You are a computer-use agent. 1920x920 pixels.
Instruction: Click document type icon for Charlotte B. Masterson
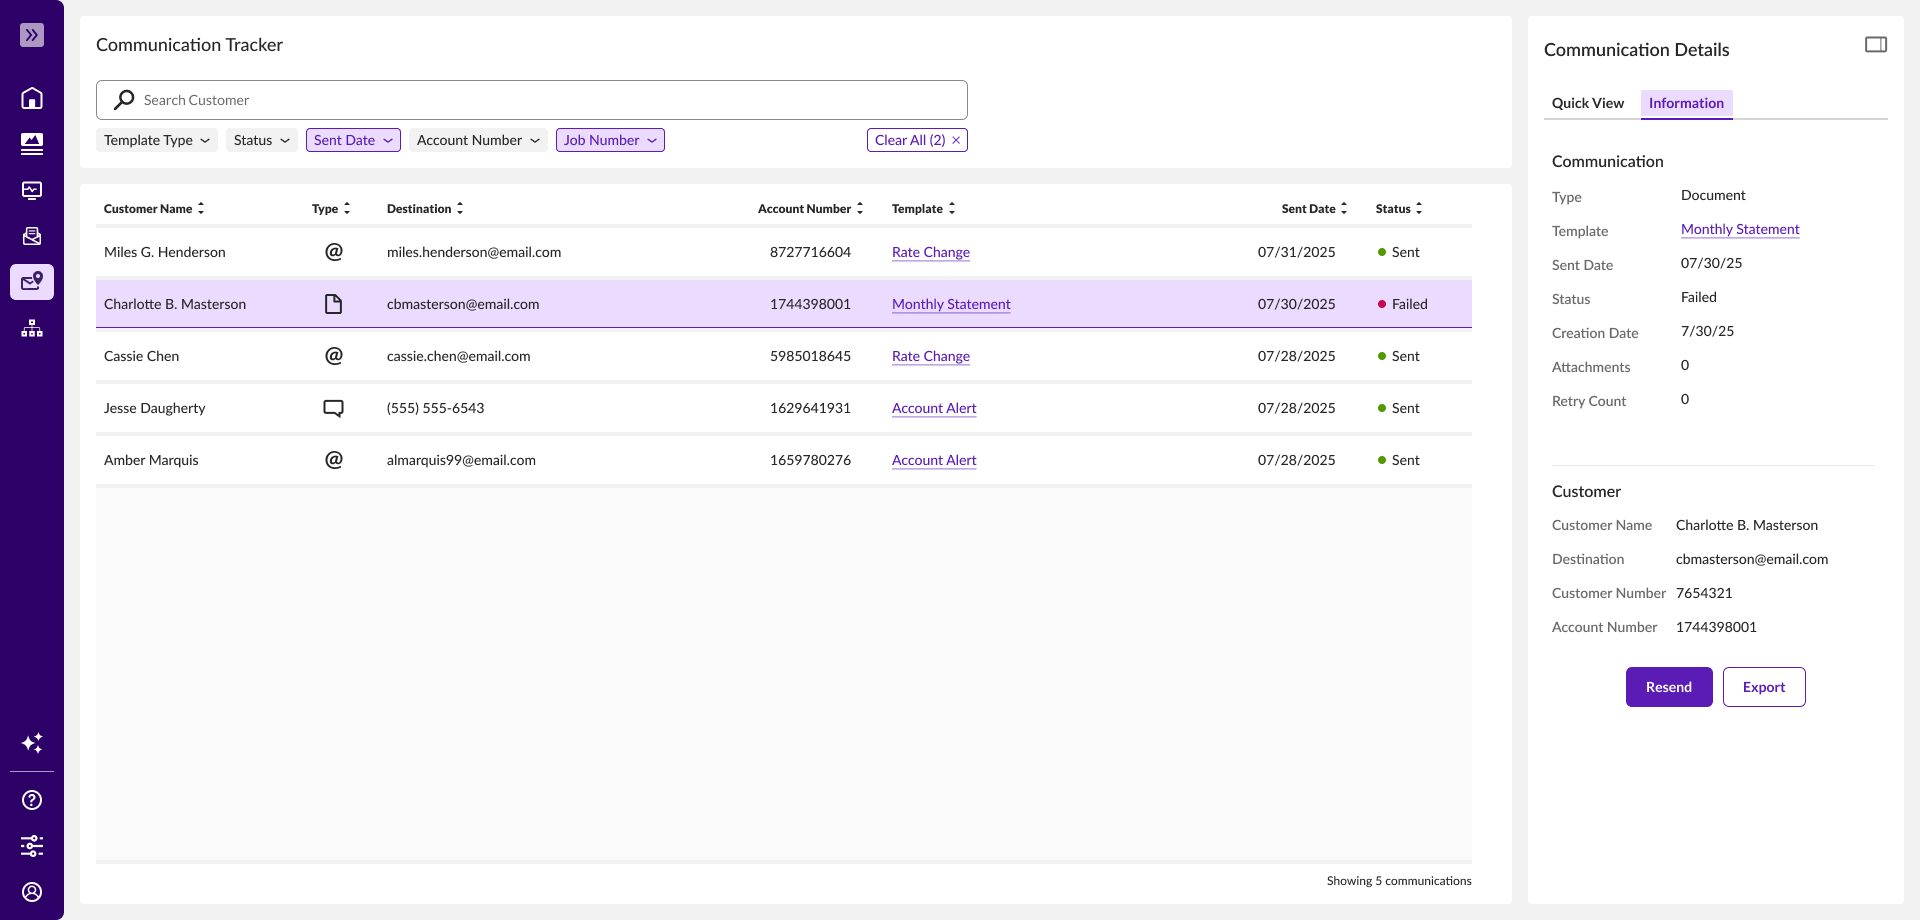334,304
